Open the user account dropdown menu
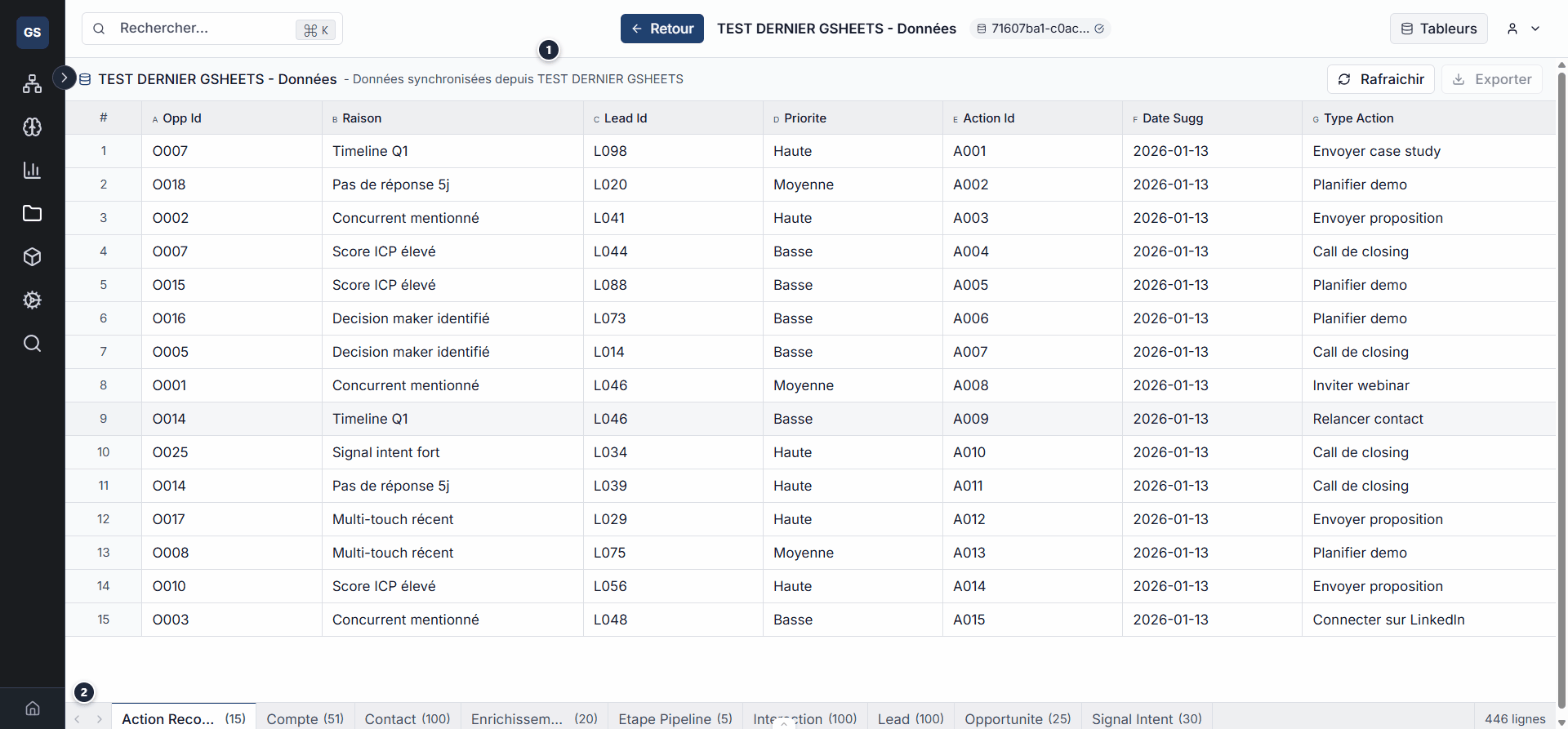This screenshot has height=729, width=1568. 1522,29
